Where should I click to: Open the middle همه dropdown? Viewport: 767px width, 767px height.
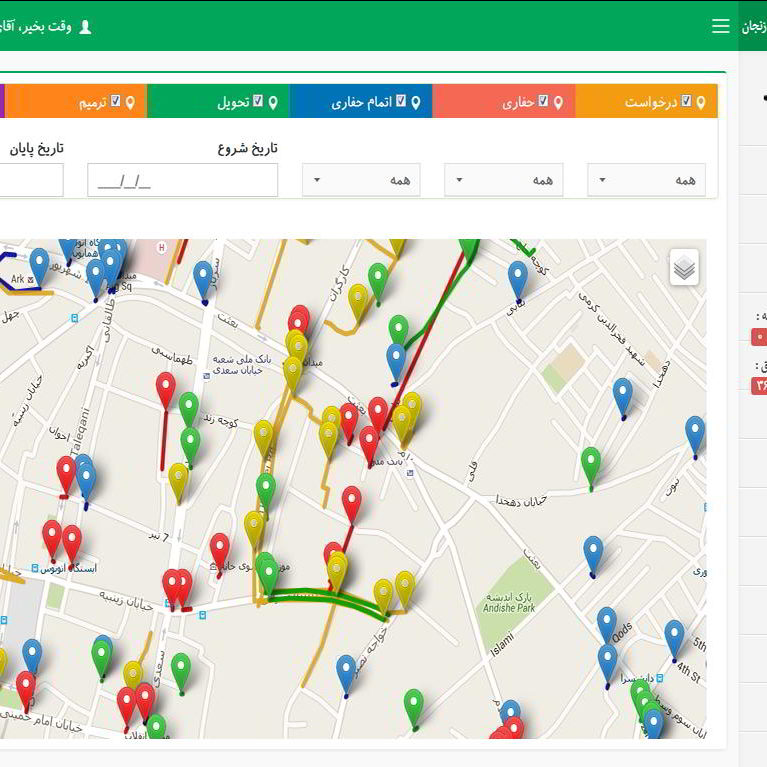pos(503,180)
